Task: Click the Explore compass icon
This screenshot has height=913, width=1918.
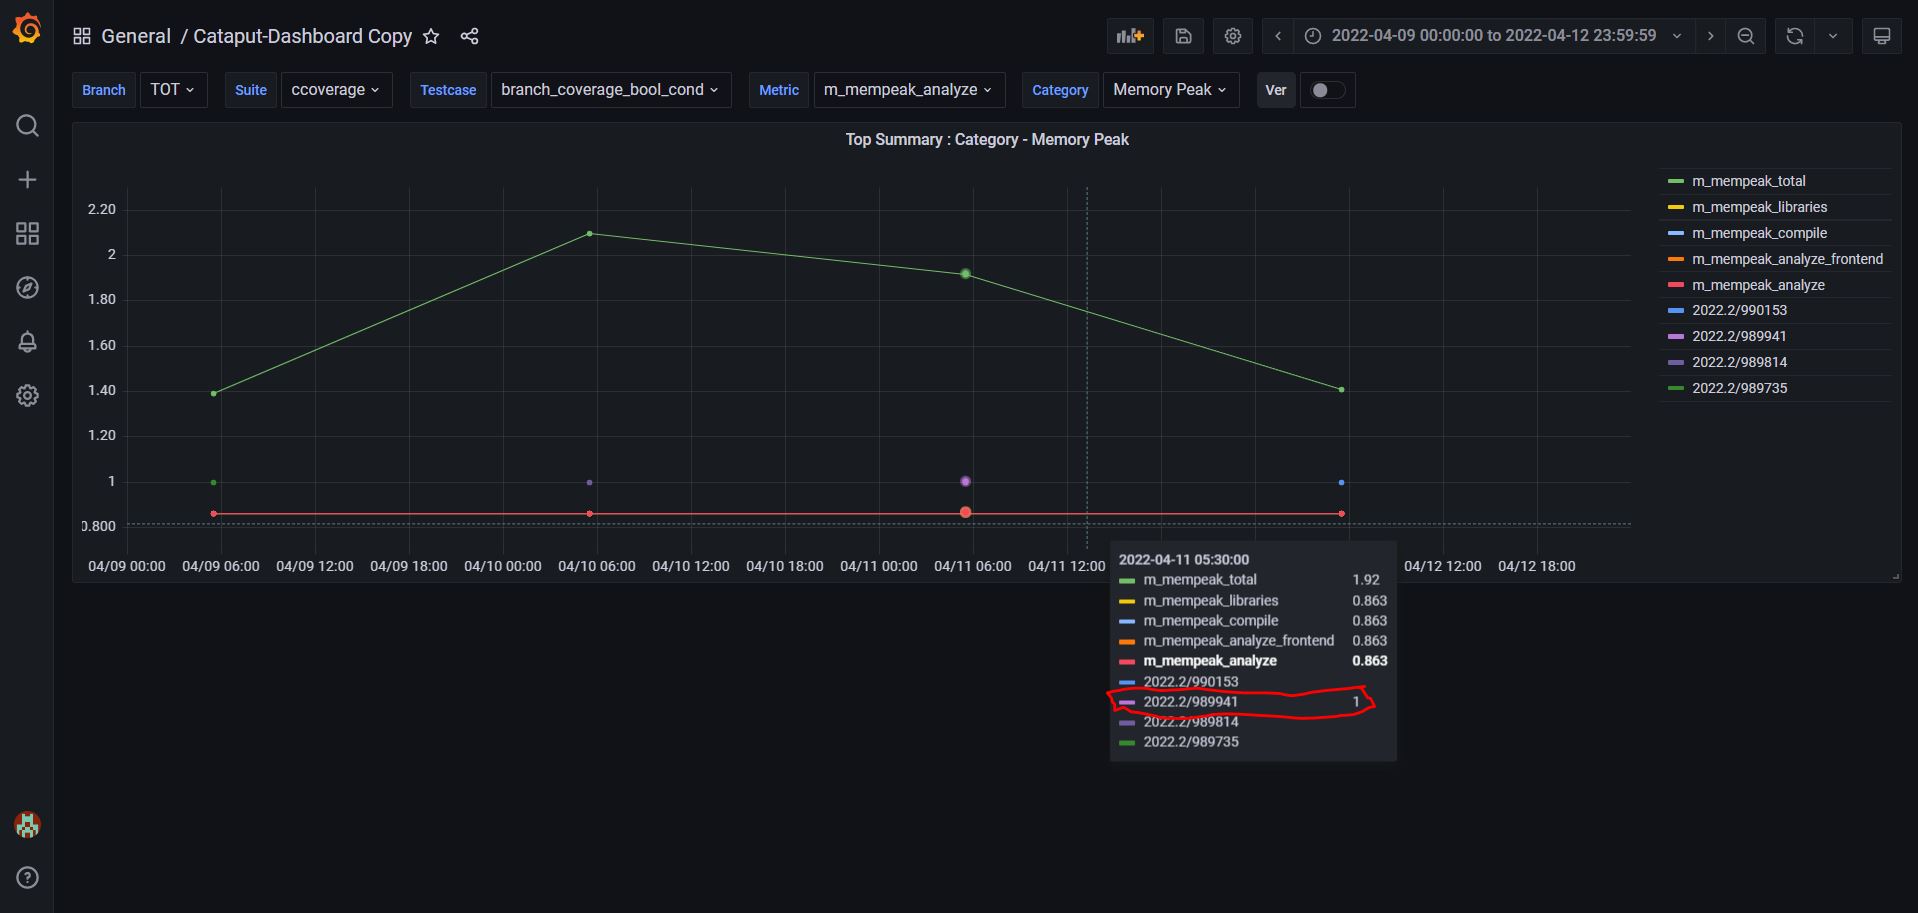Action: coord(27,287)
